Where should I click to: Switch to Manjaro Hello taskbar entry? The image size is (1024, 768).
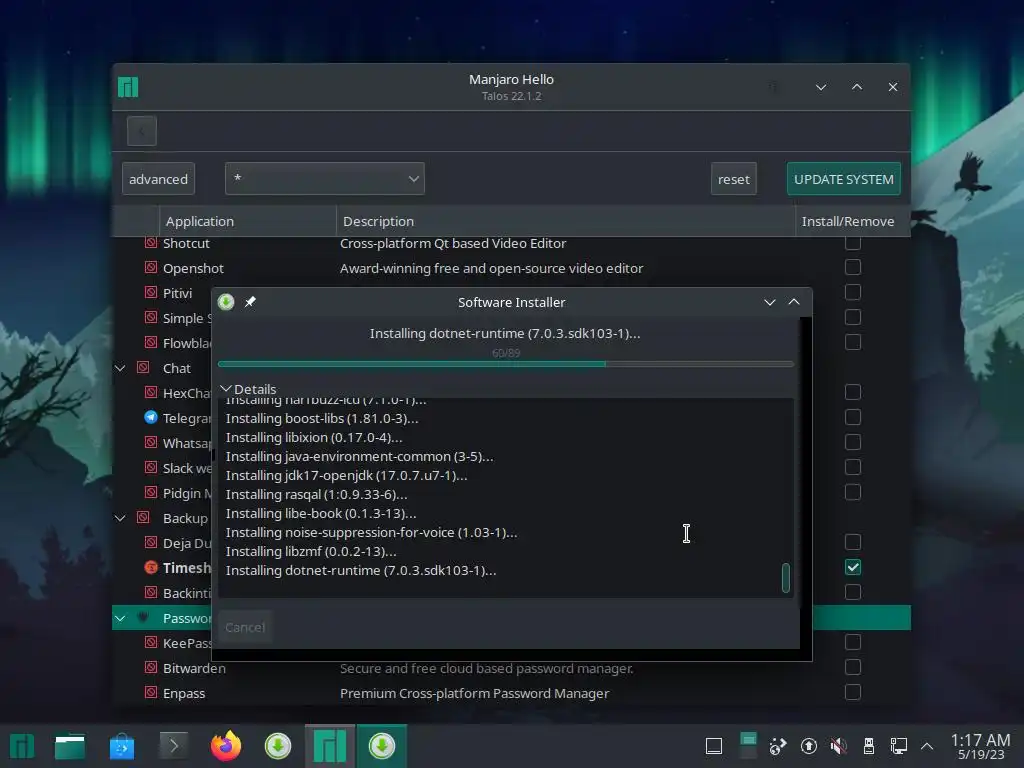330,746
